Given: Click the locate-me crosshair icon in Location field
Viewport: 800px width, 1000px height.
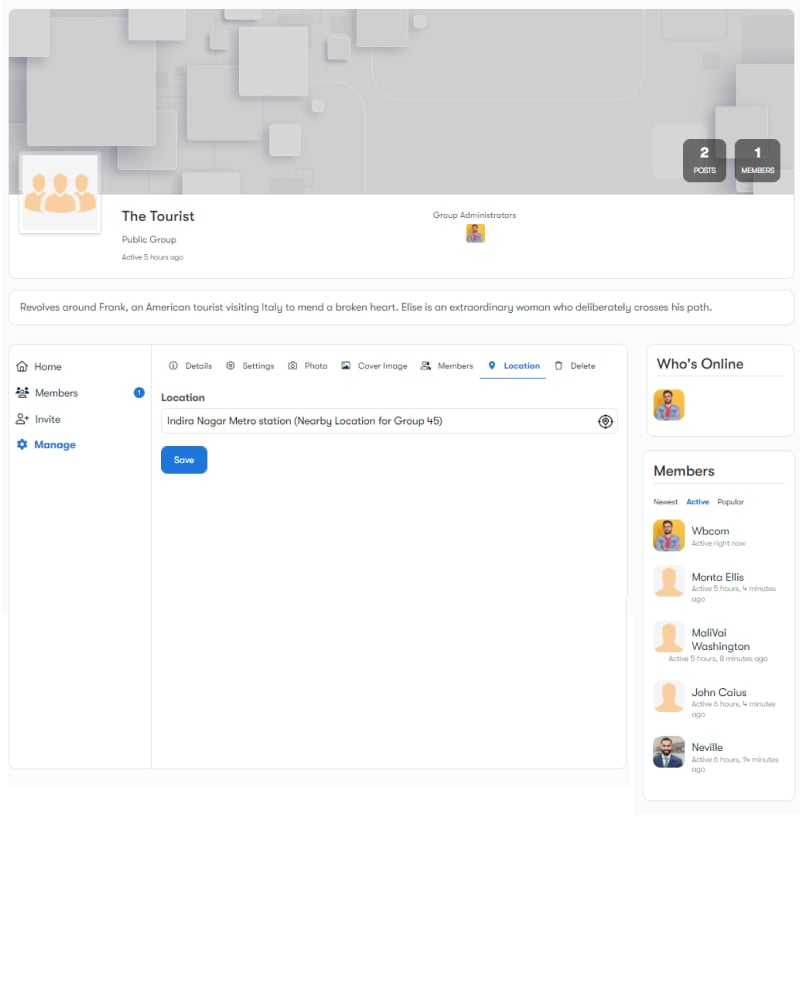Looking at the screenshot, I should point(605,421).
